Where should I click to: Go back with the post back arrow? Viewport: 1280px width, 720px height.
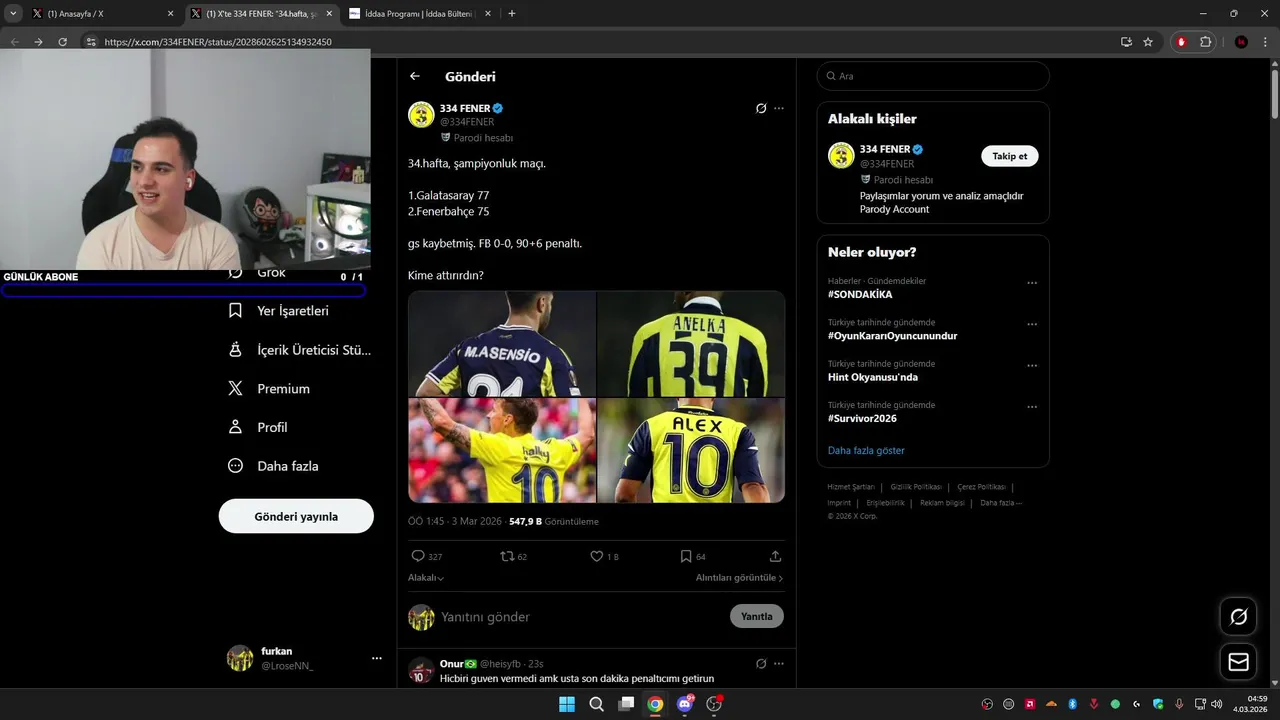pos(415,76)
